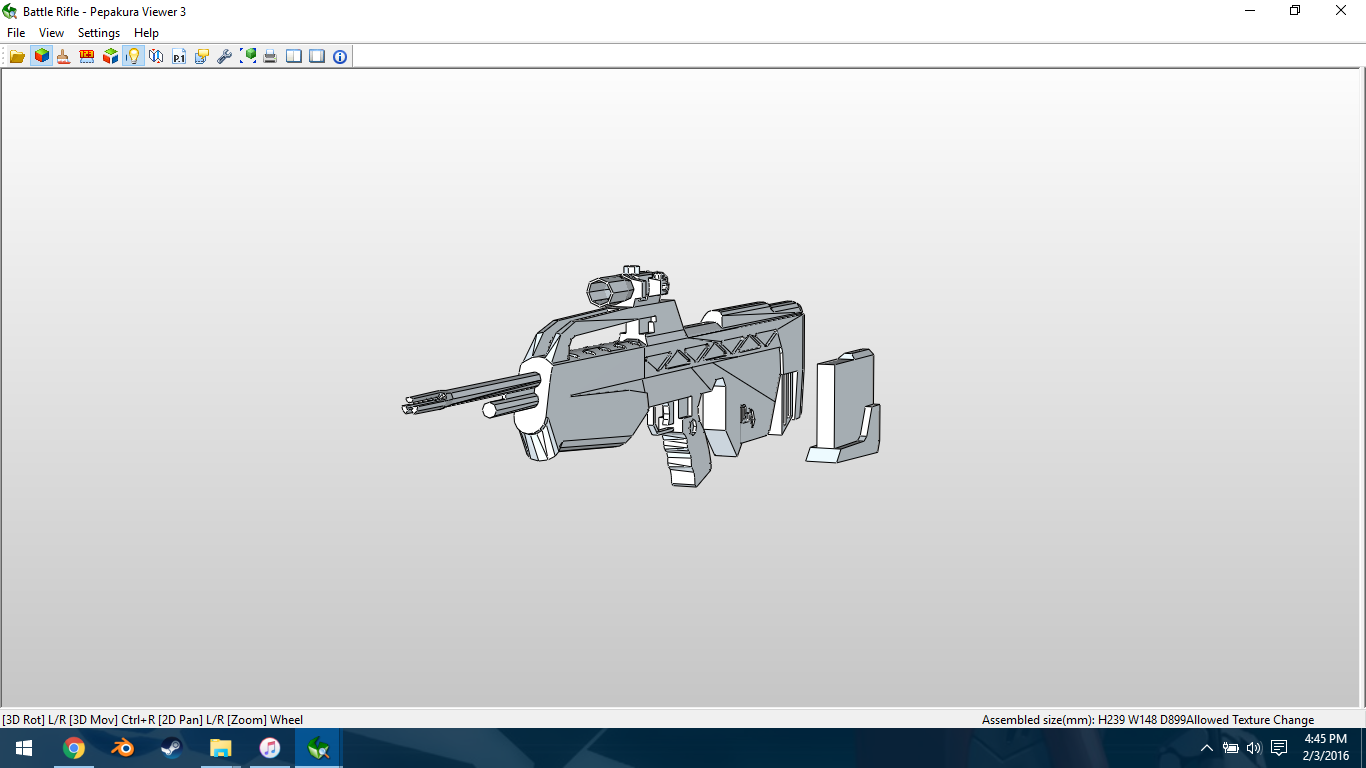Open File Explorer from the taskbar
Viewport: 1366px width, 768px height.
pyautogui.click(x=221, y=748)
